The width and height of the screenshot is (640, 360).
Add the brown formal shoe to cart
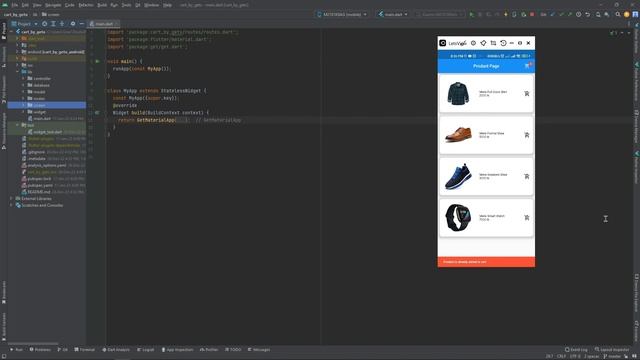point(527,135)
